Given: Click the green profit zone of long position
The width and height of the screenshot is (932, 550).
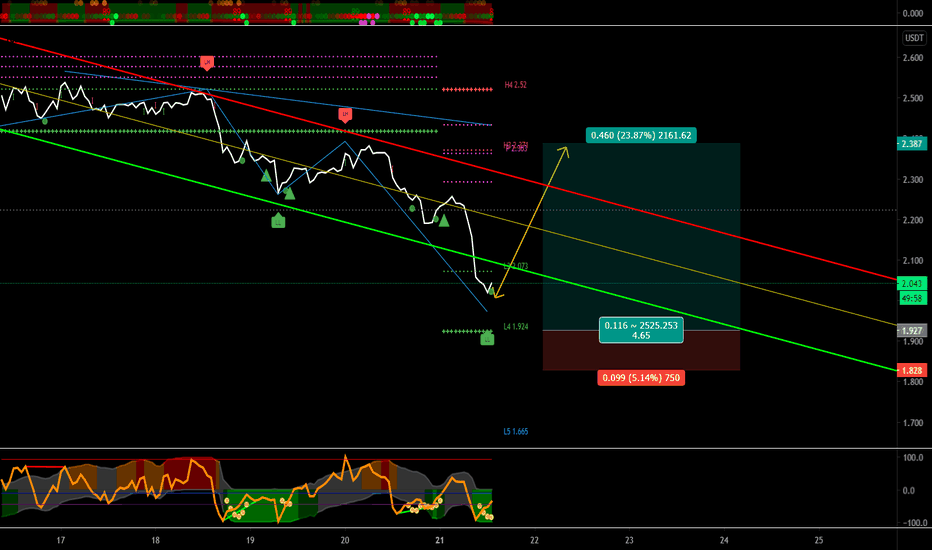Looking at the screenshot, I should coord(641,237).
